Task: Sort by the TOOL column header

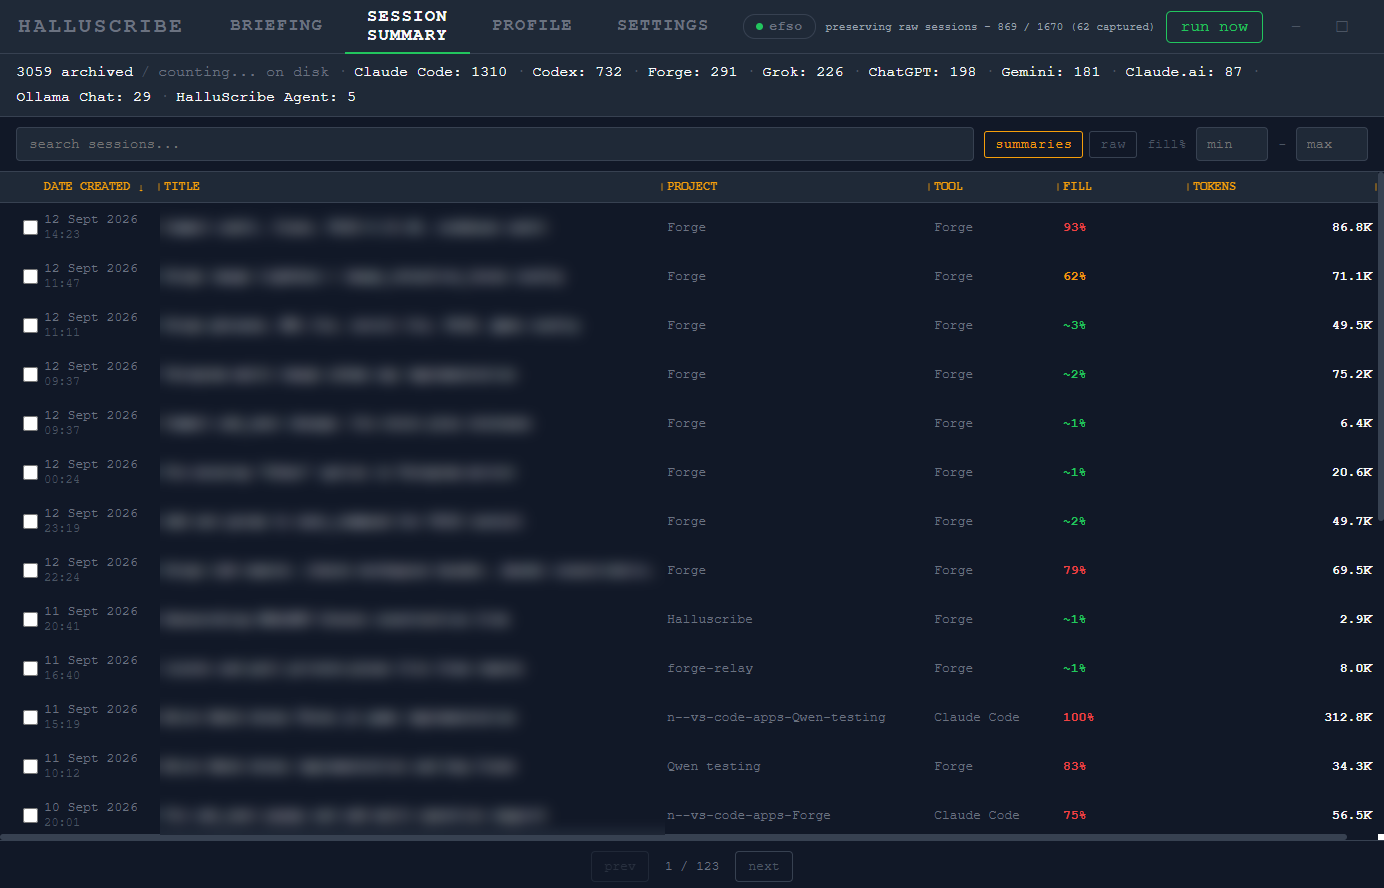Action: (x=948, y=186)
